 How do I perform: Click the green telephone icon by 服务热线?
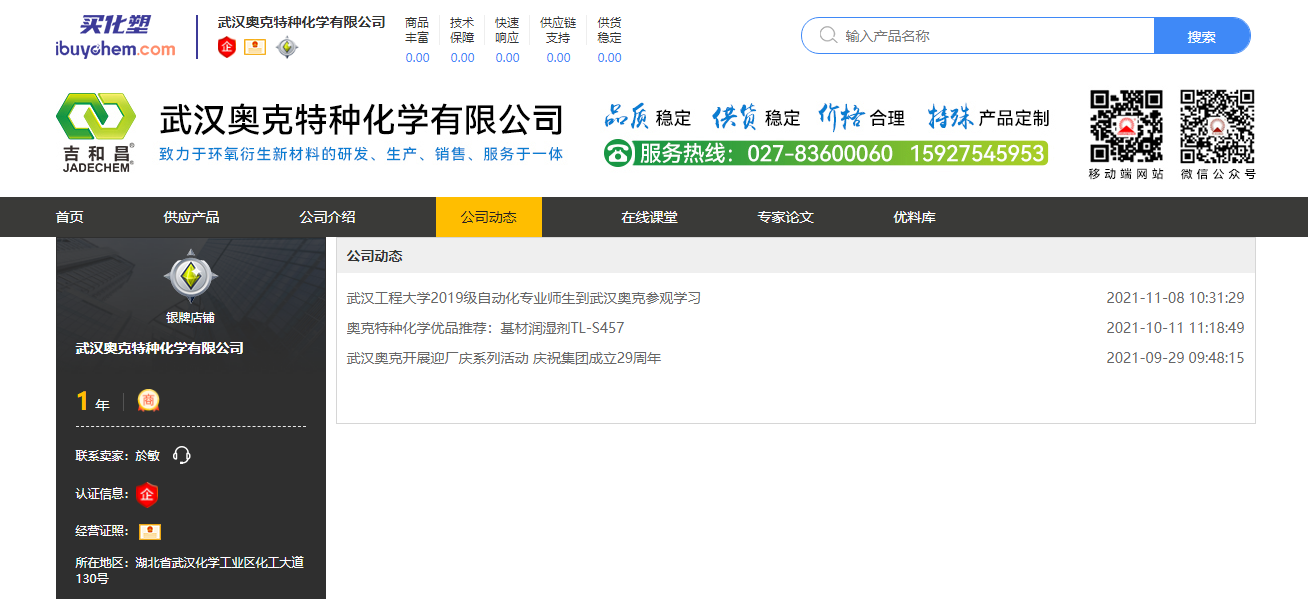click(x=619, y=154)
